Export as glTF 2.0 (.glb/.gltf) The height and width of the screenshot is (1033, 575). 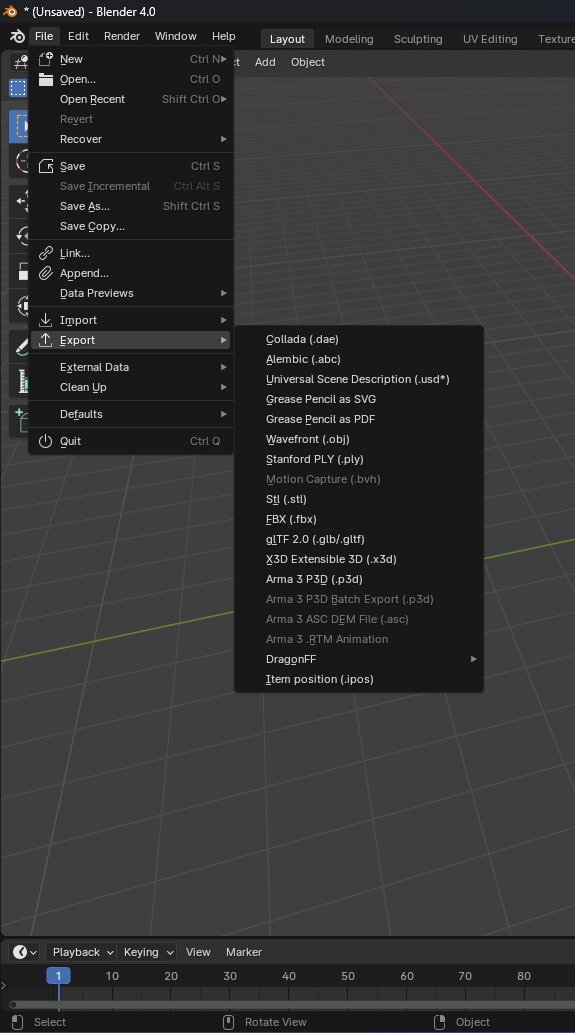coord(359,539)
